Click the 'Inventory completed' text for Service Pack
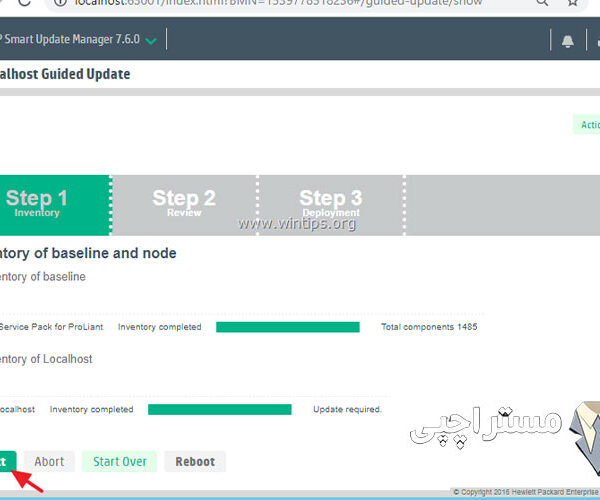600x500 pixels. pos(160,327)
